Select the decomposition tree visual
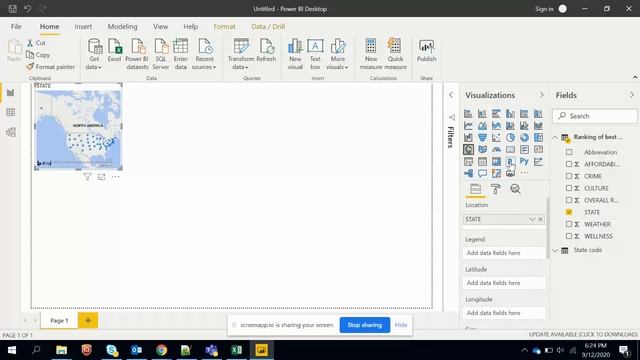This screenshot has width=640, height=360. click(x=468, y=173)
